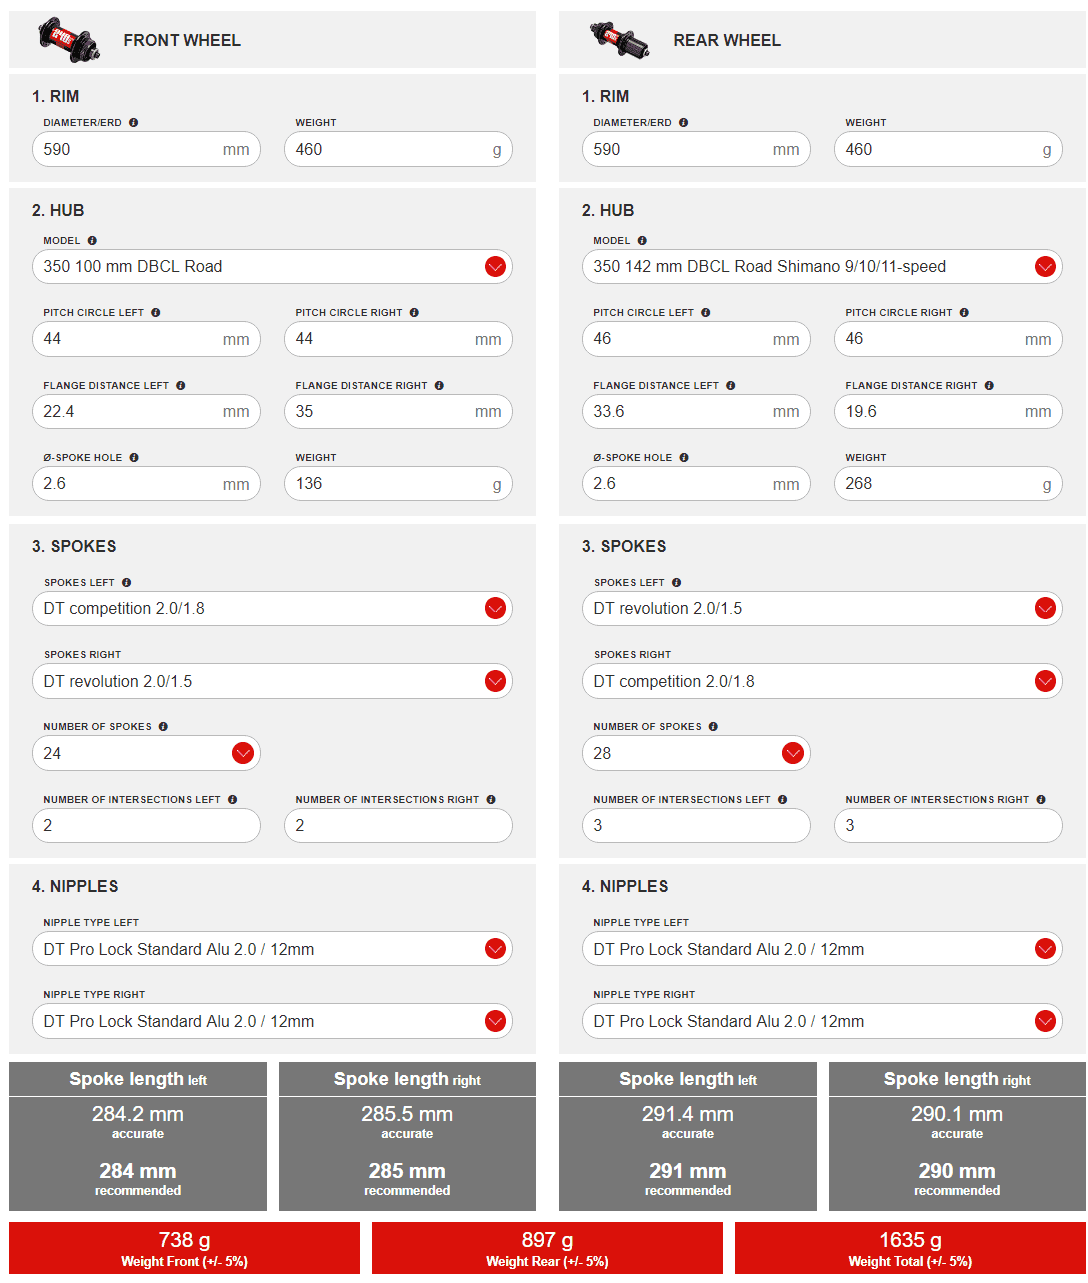Open rear Spokes Right DT competition dropdown
Image resolution: width=1088 pixels, height=1283 pixels.
click(x=1045, y=681)
